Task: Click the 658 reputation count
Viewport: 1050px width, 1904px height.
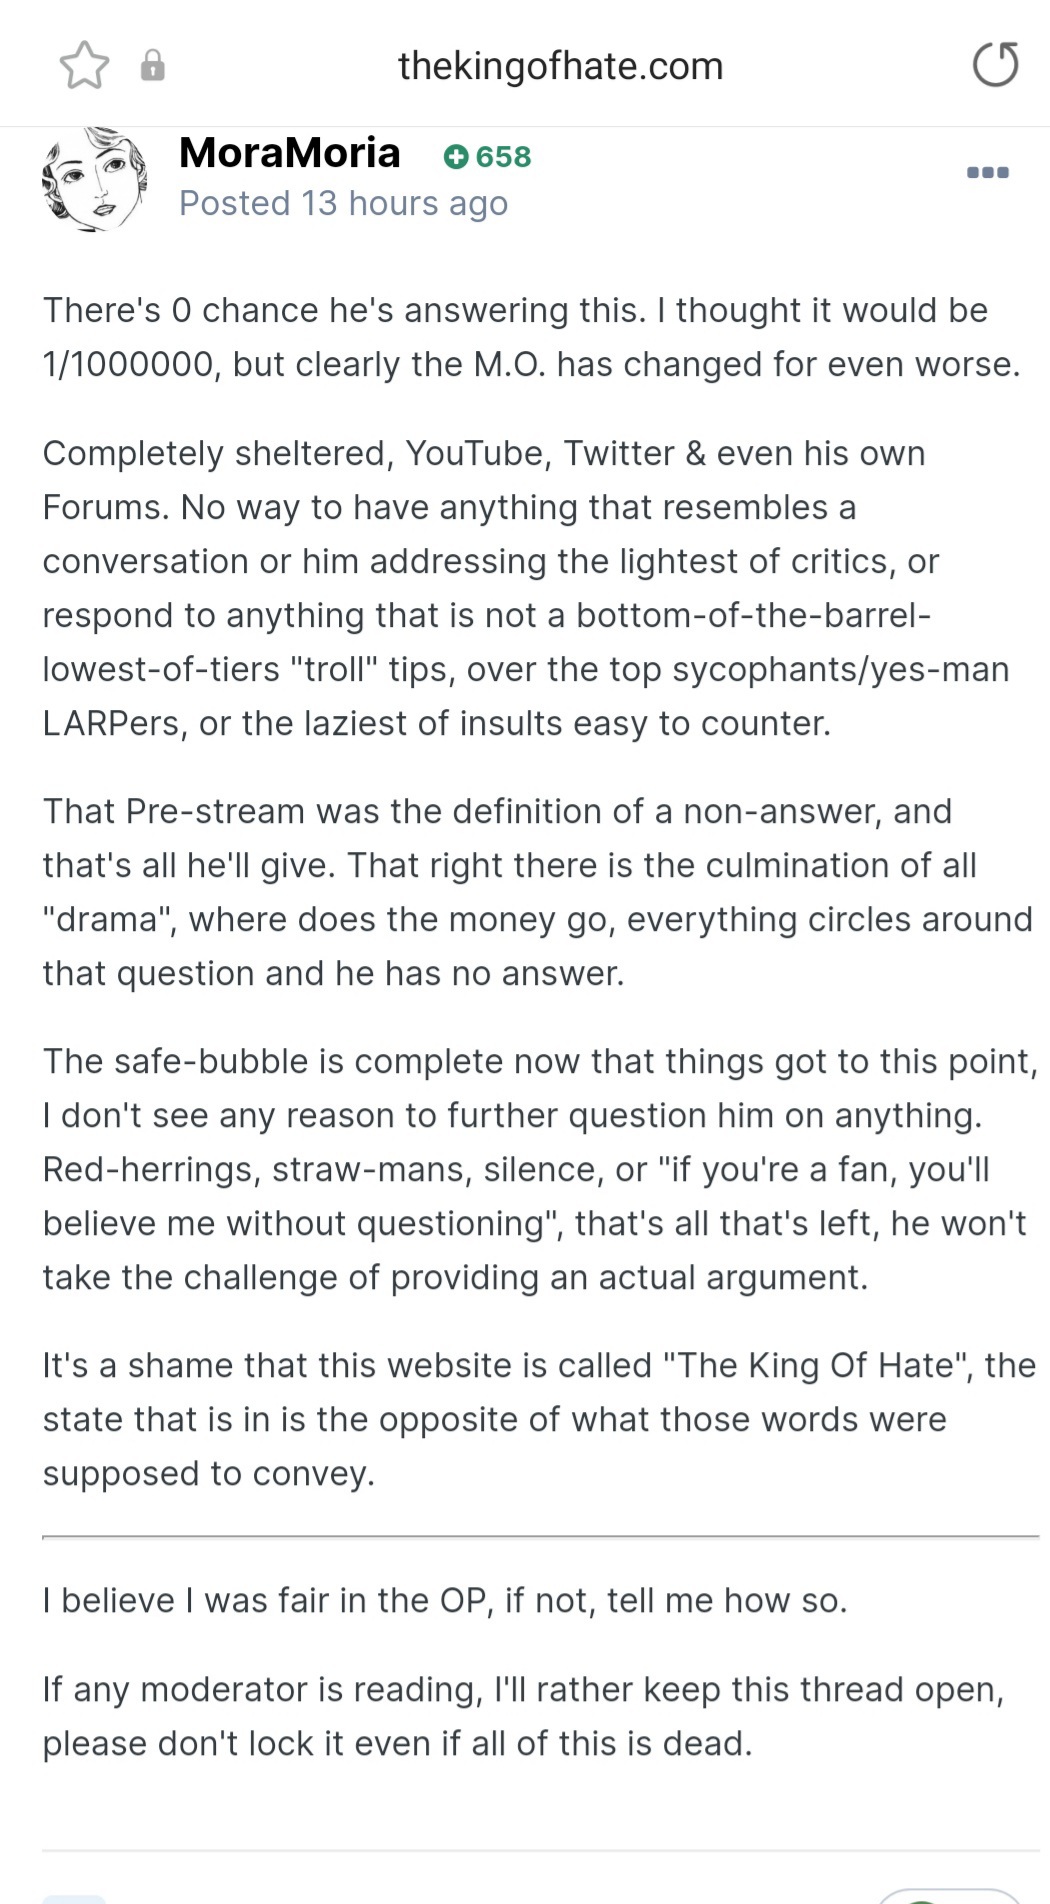Action: tap(504, 157)
